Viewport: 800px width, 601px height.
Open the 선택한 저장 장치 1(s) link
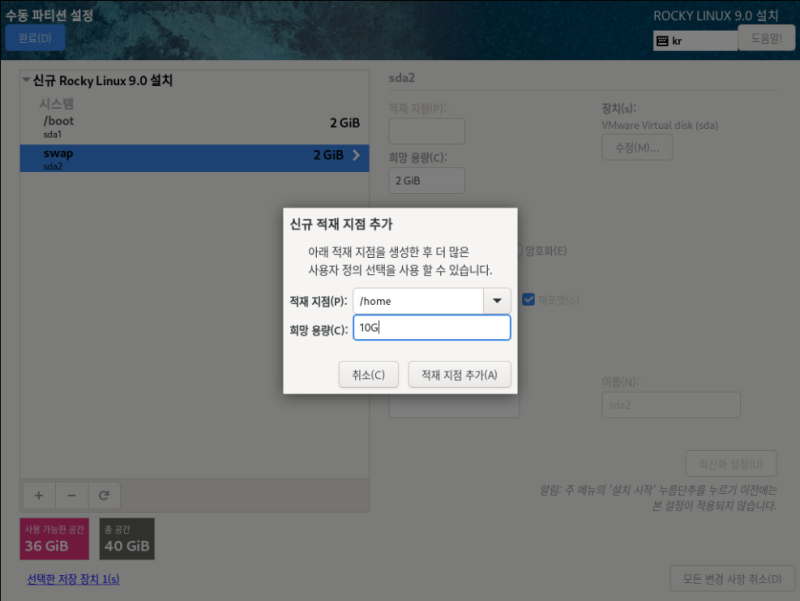pos(73,579)
